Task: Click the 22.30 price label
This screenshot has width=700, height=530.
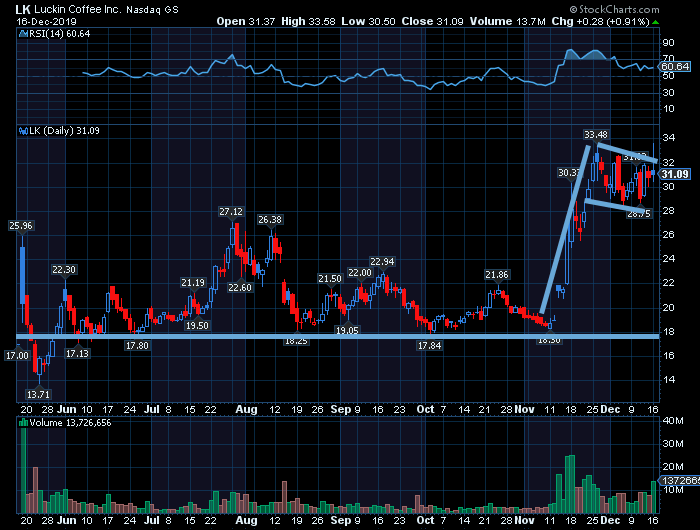Action: pyautogui.click(x=64, y=270)
